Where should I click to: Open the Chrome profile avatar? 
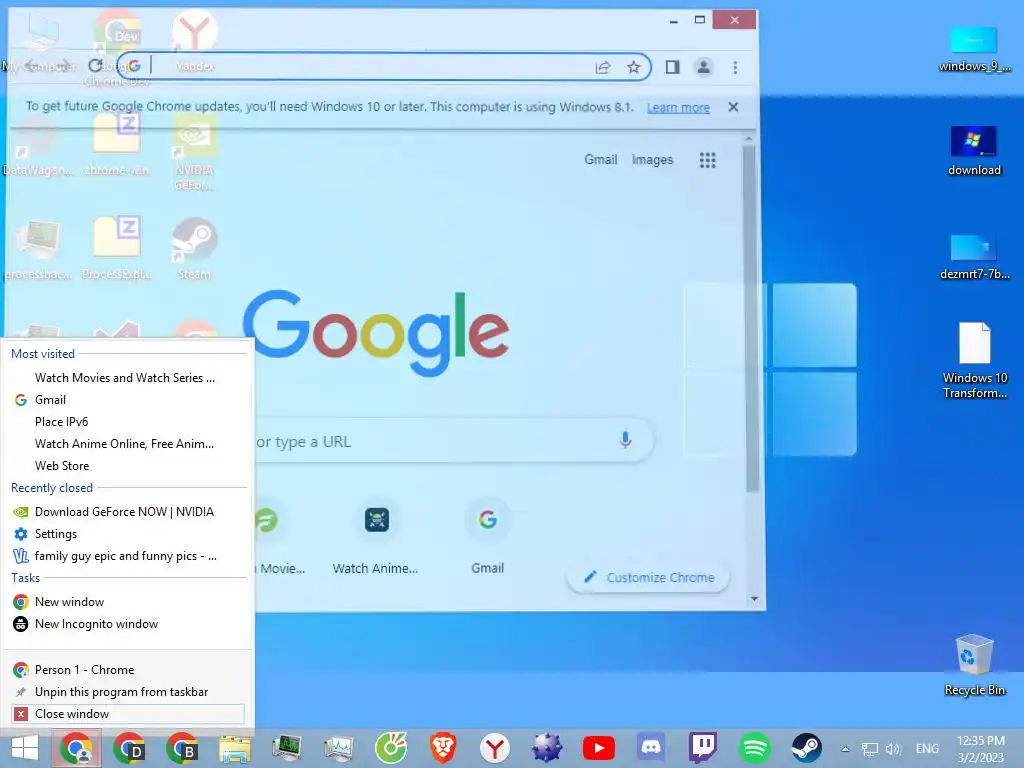pyautogui.click(x=703, y=67)
